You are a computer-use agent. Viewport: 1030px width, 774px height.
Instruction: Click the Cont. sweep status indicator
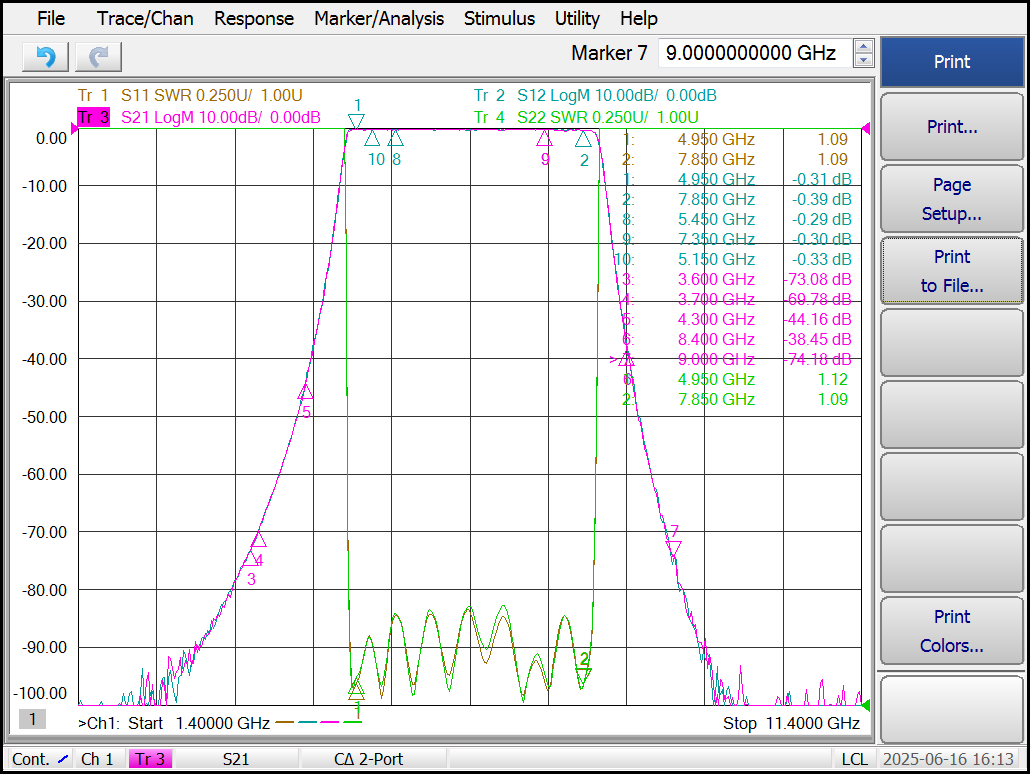tap(40, 759)
